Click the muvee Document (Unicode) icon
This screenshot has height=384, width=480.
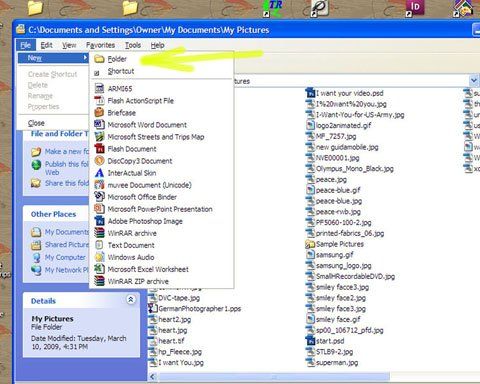coord(99,185)
